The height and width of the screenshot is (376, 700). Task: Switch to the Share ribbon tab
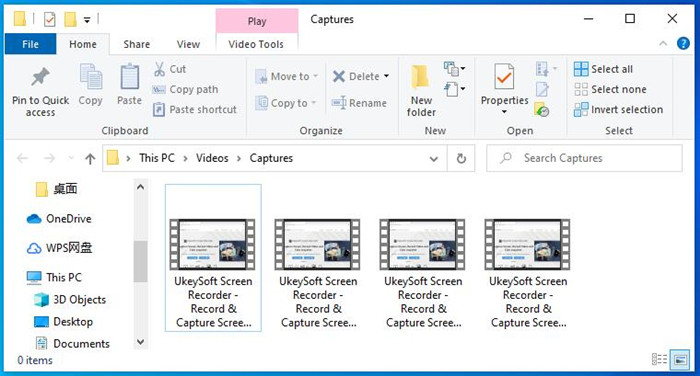coord(137,44)
